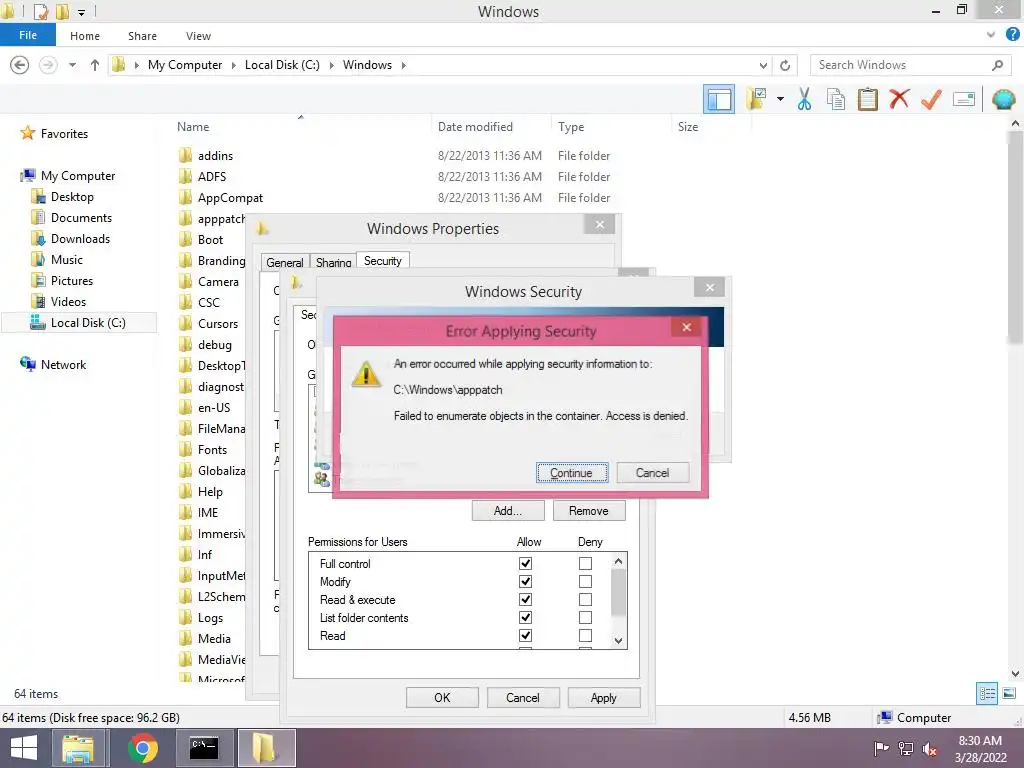The width and height of the screenshot is (1024, 768).
Task: Toggle Deny checkbox for List folder contents
Action: coord(585,617)
